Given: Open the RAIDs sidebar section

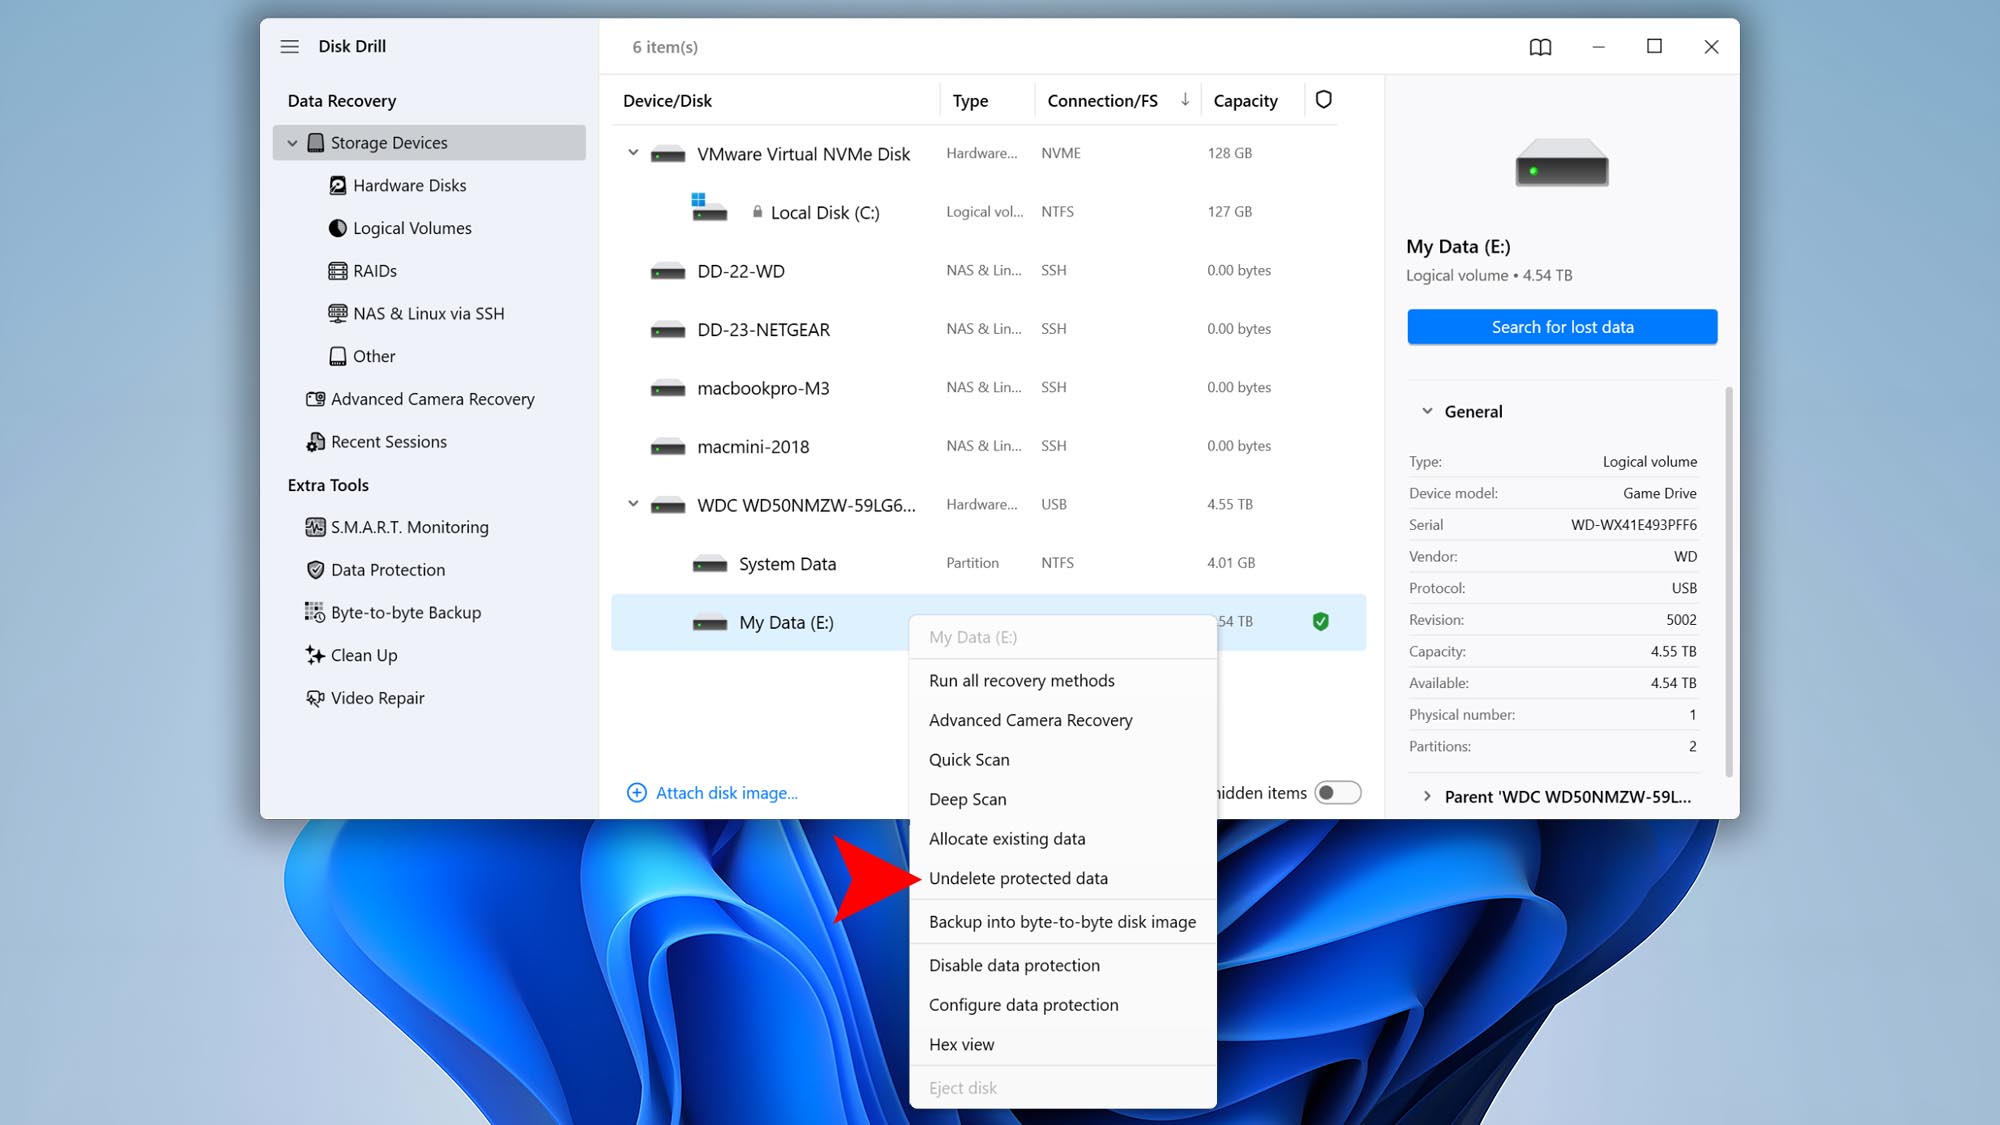Looking at the screenshot, I should 363,271.
